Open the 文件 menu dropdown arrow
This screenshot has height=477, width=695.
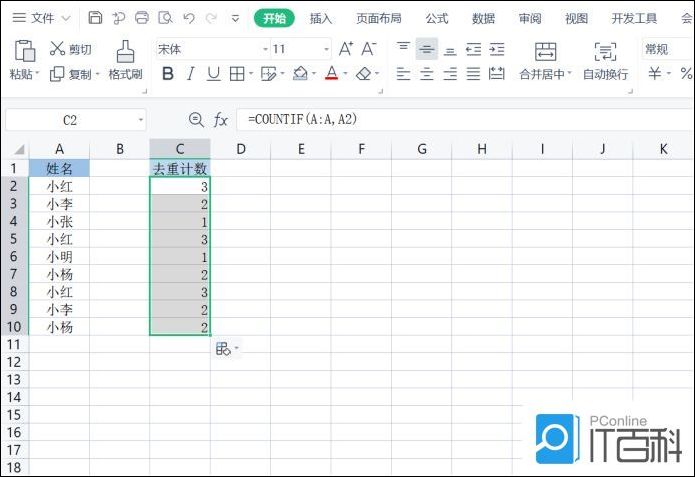pos(66,18)
